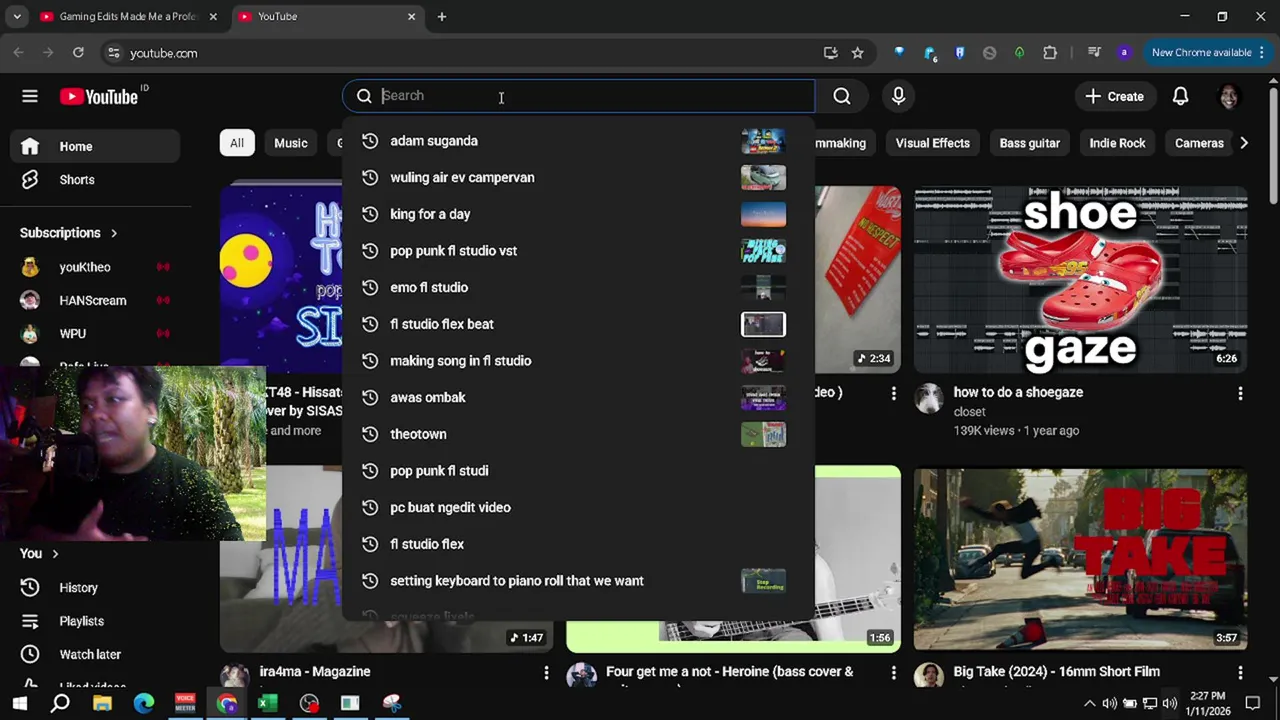Open options for ira4ma Magazine video

[x=546, y=673]
